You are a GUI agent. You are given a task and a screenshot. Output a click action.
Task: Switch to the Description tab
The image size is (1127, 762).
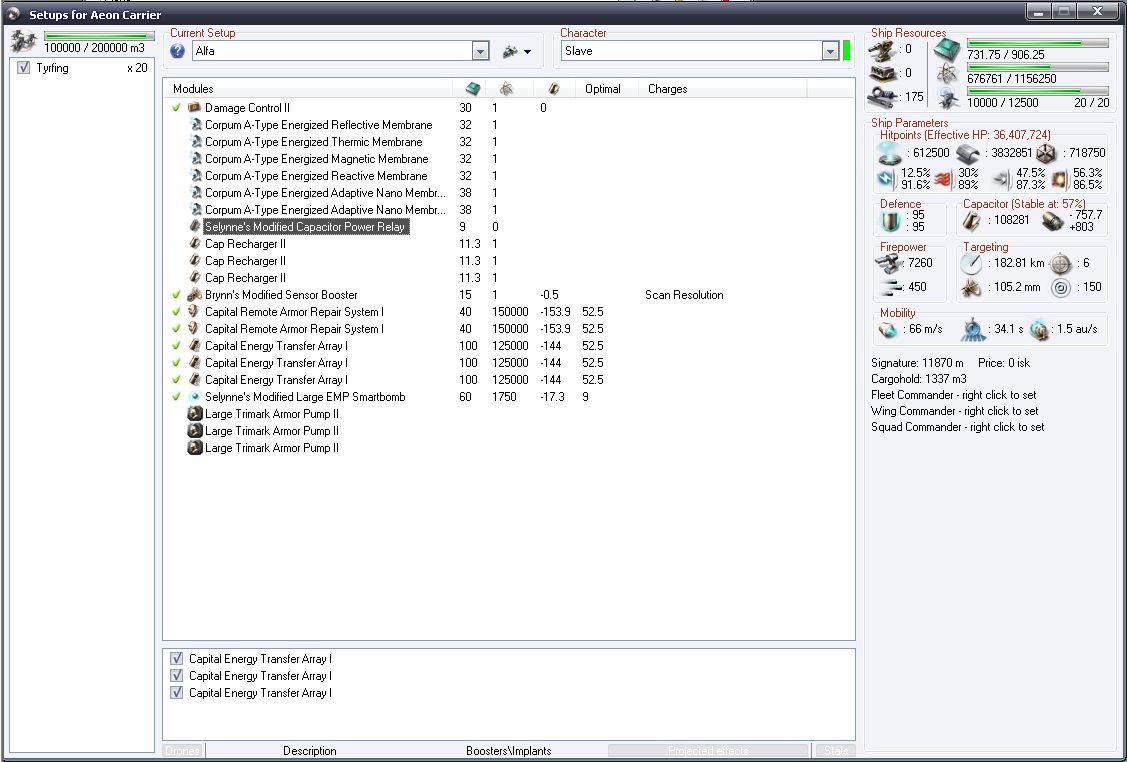[x=310, y=750]
